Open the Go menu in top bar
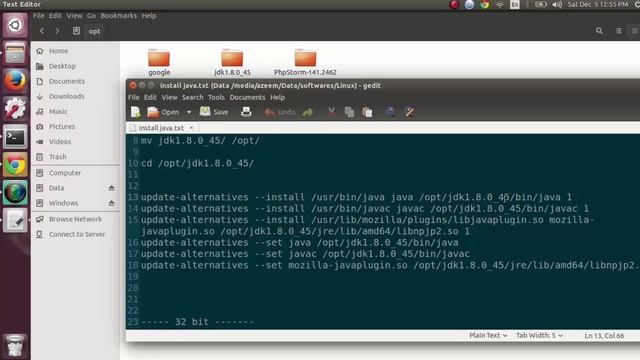Viewport: 640px width, 360px height. click(91, 16)
